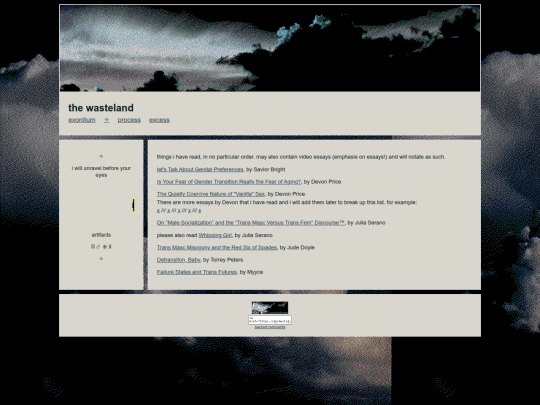Follow the Whipping Girl link

tap(215, 235)
